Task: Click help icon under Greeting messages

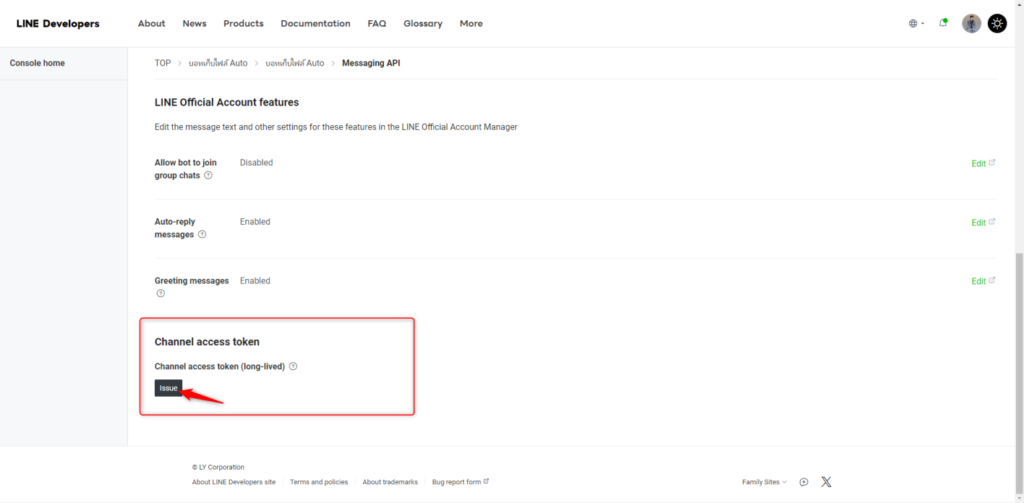Action: [160, 293]
